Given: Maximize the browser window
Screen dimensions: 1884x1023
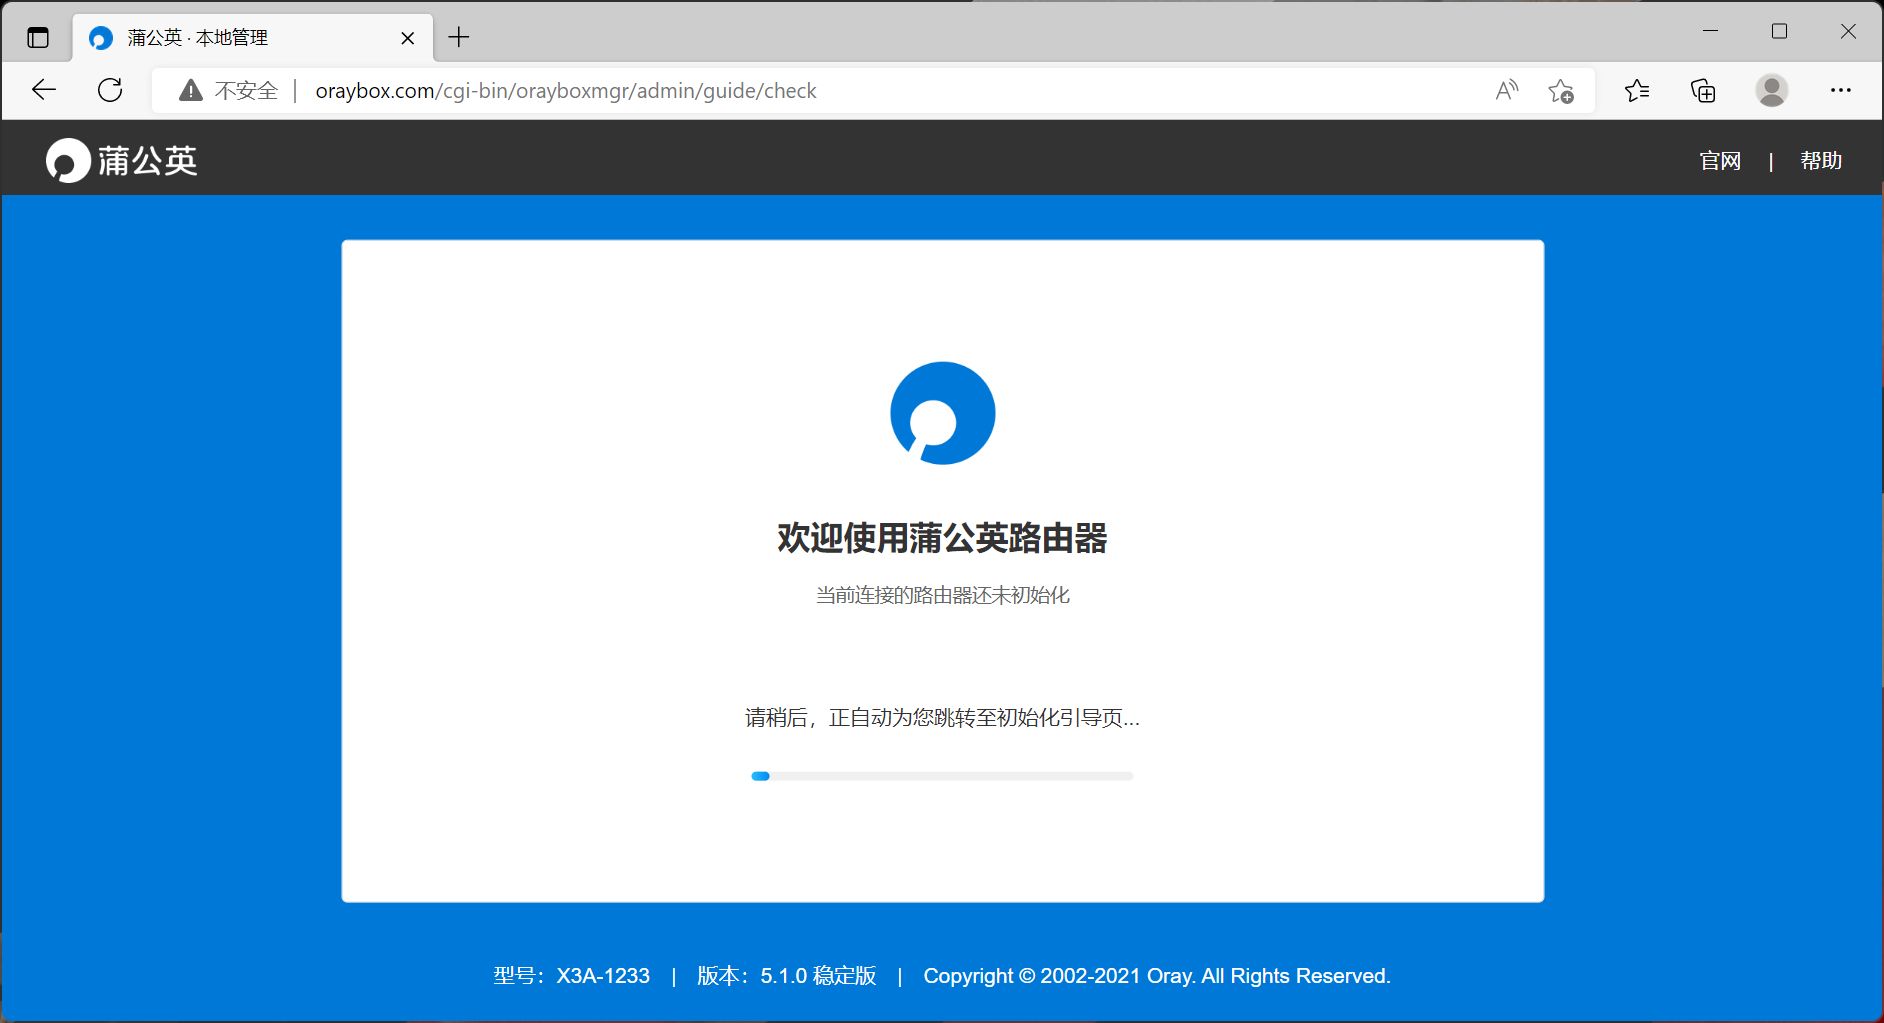Looking at the screenshot, I should click(x=1779, y=32).
